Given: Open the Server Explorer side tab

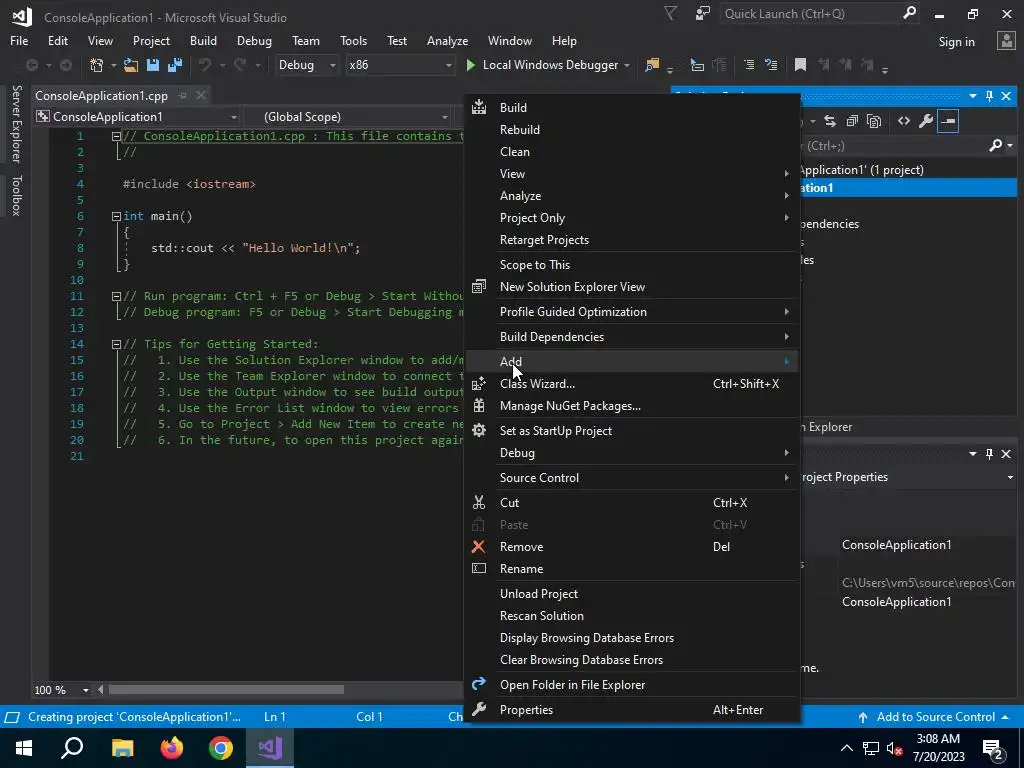Looking at the screenshot, I should [x=17, y=124].
